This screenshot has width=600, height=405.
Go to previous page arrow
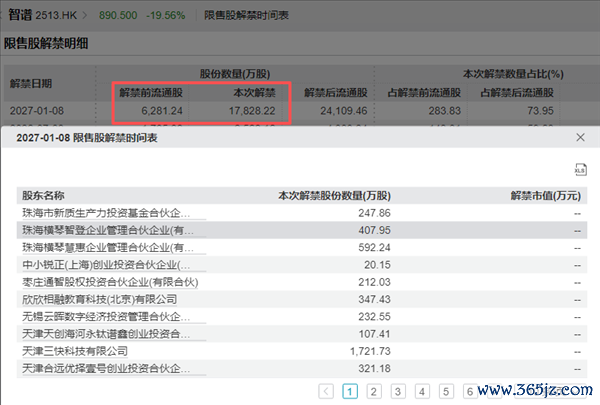(326, 391)
